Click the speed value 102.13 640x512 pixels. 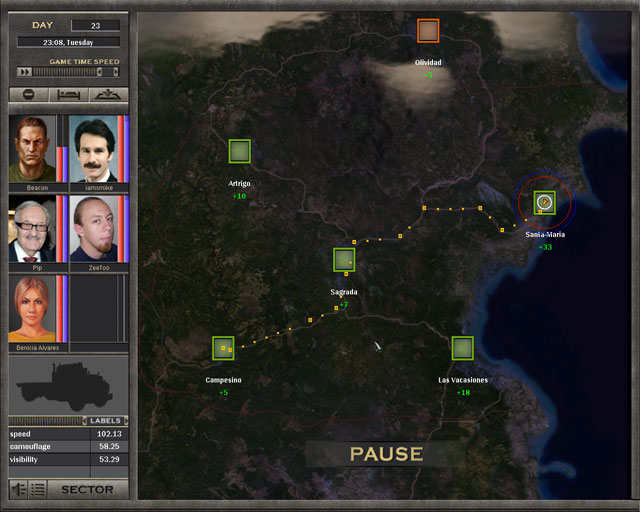pos(109,434)
